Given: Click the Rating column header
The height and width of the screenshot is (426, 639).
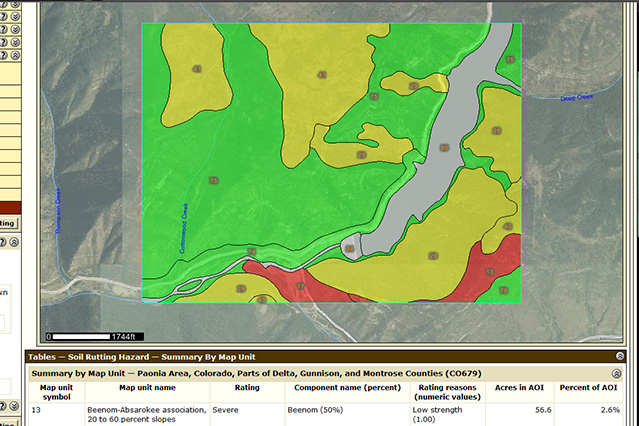Looking at the screenshot, I should point(247,388).
